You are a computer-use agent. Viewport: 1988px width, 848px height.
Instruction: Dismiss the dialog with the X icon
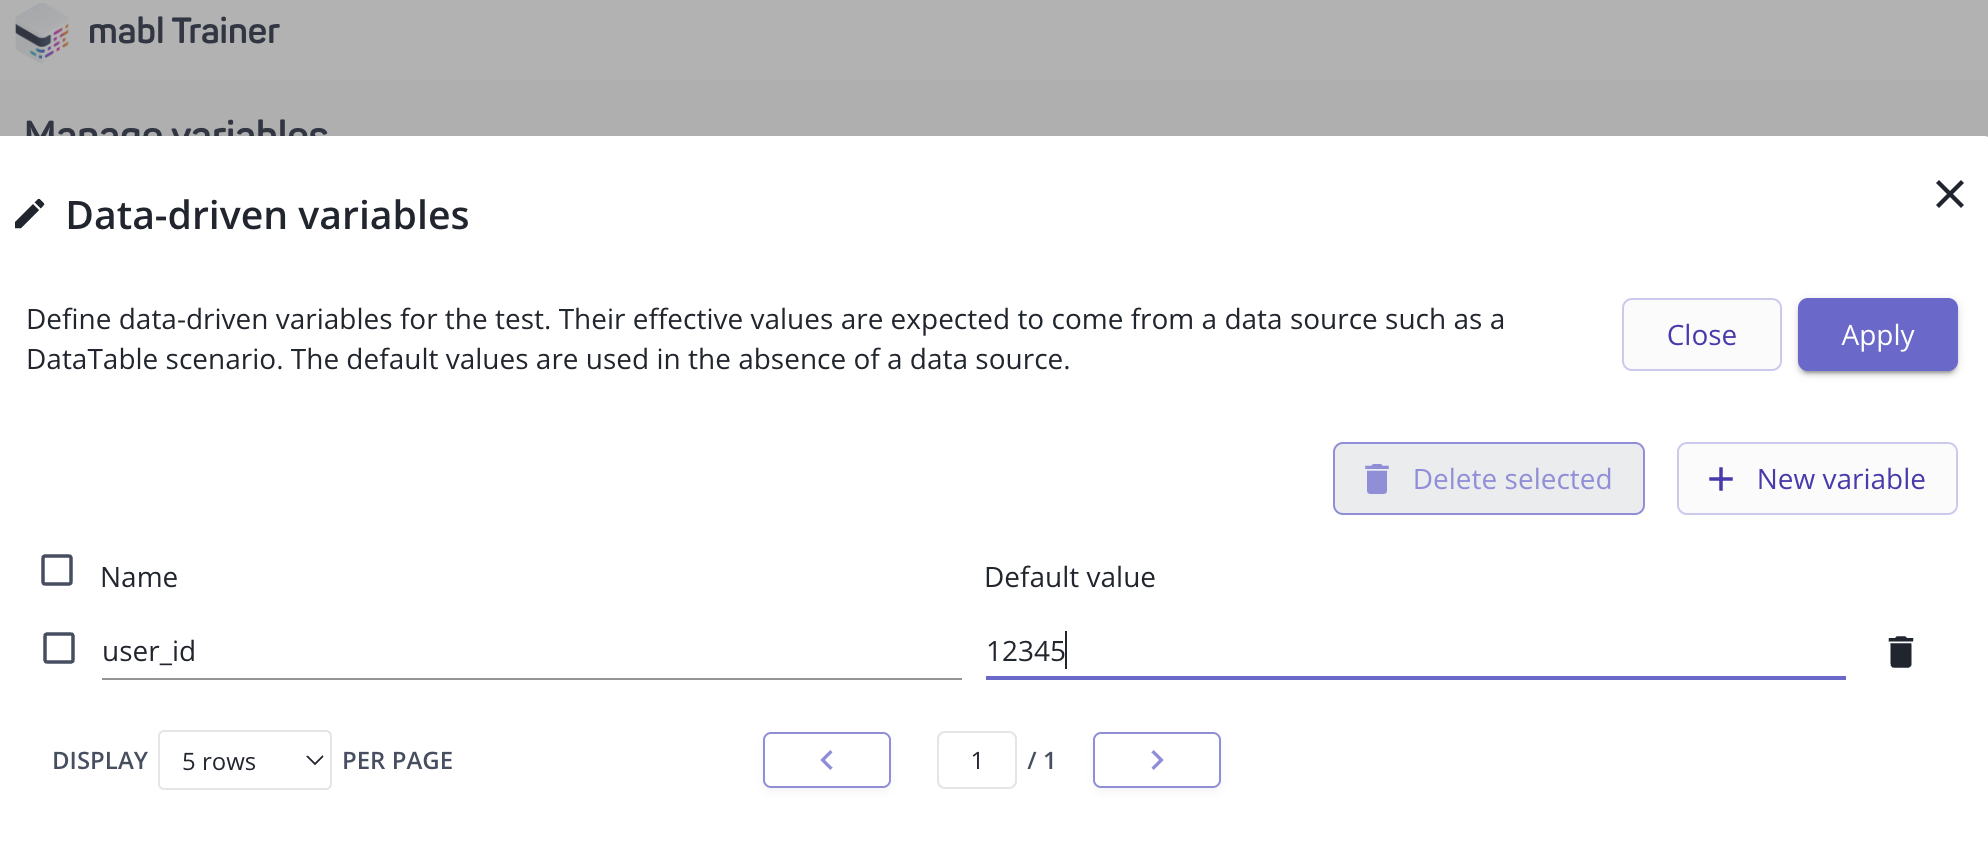pyautogui.click(x=1949, y=194)
